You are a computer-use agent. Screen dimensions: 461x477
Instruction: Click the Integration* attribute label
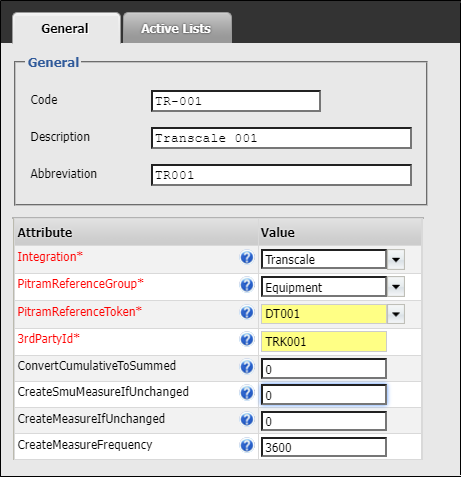[x=50, y=257]
